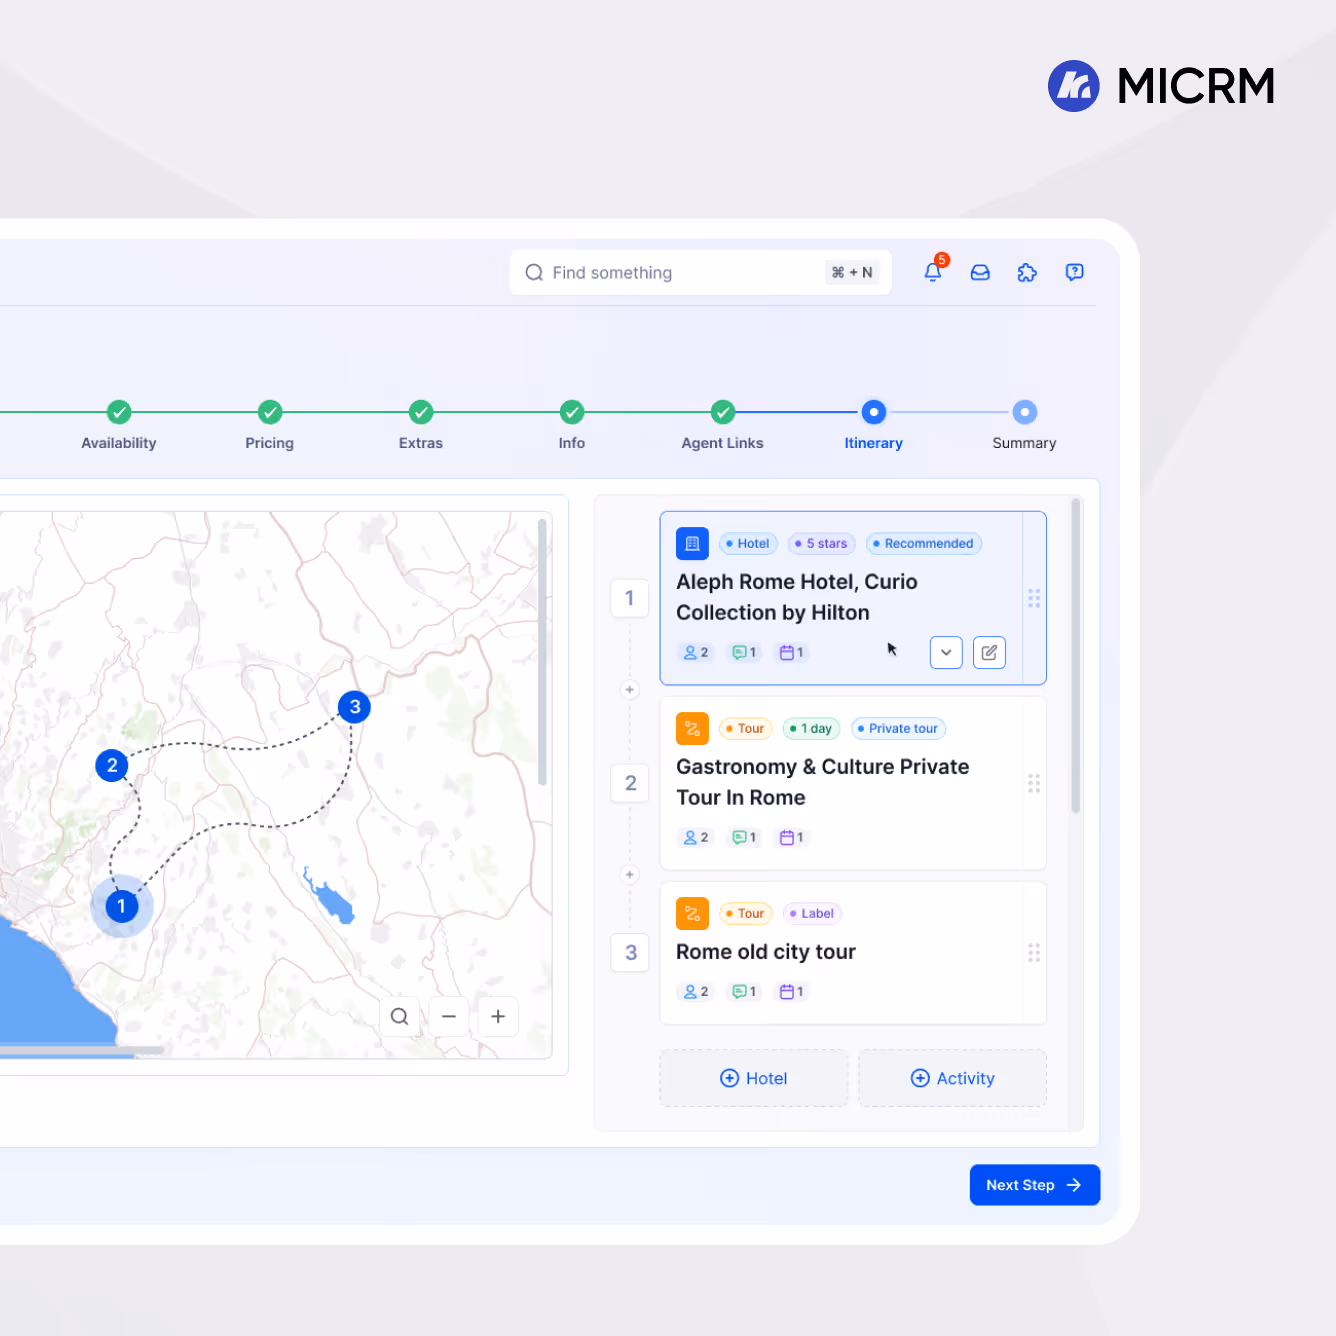Click the Label tag on Rome old city tour
1336x1336 pixels.
pyautogui.click(x=813, y=913)
